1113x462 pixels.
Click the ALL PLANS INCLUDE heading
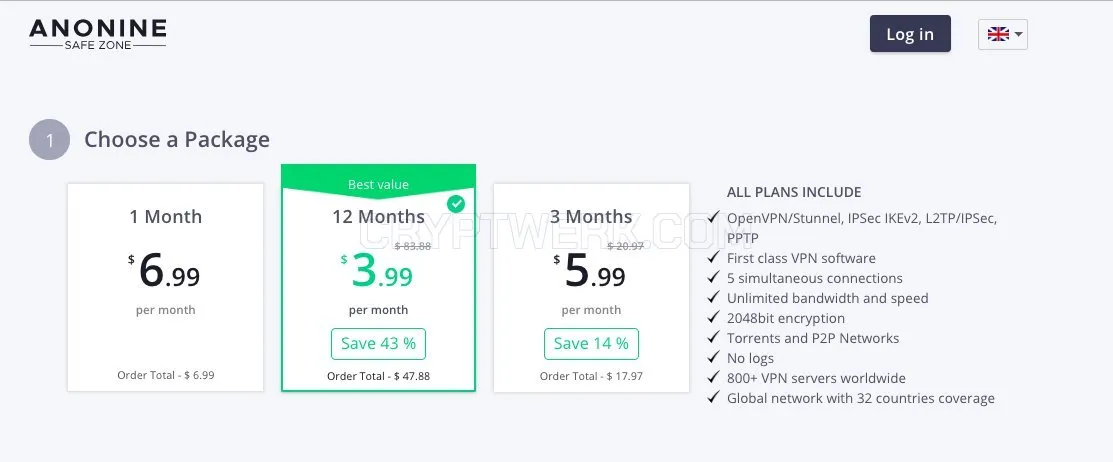click(x=794, y=192)
